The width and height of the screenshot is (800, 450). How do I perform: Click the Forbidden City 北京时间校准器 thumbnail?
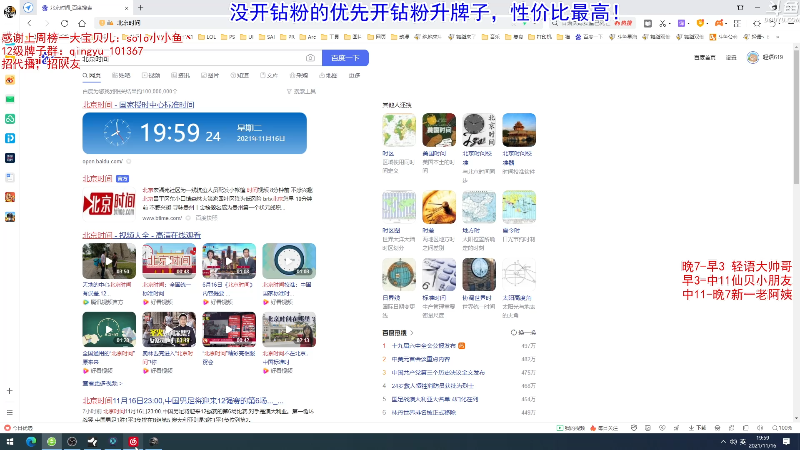pos(519,130)
